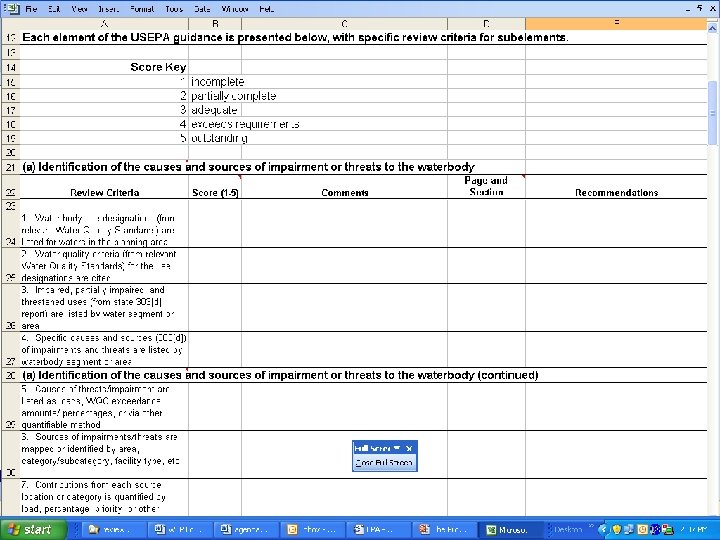Select row 21 section (a) heading cell
720x540 pixels.
click(x=248, y=167)
